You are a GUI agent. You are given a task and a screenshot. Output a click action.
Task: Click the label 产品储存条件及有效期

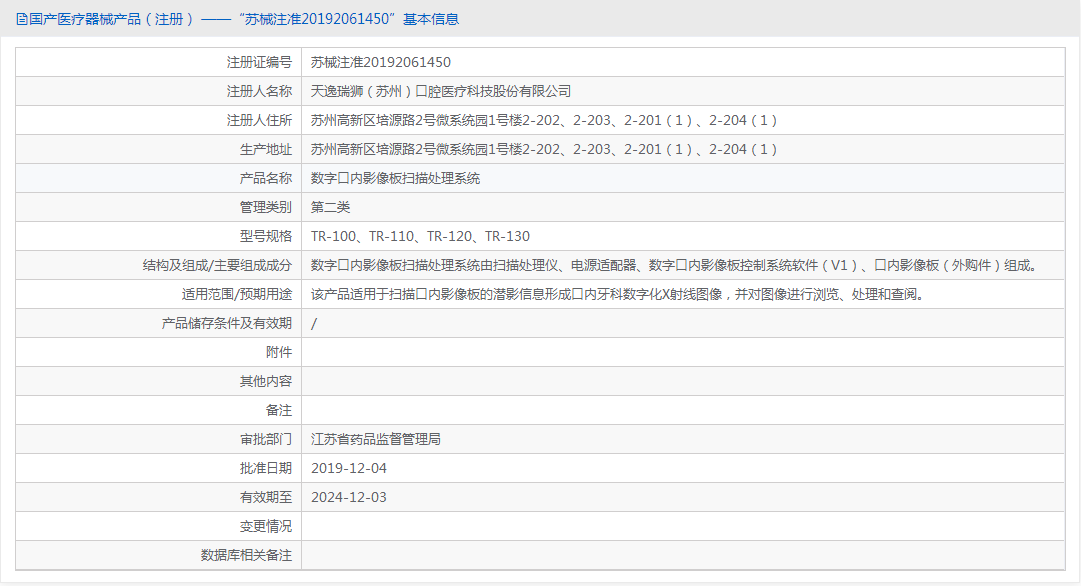pyautogui.click(x=227, y=323)
